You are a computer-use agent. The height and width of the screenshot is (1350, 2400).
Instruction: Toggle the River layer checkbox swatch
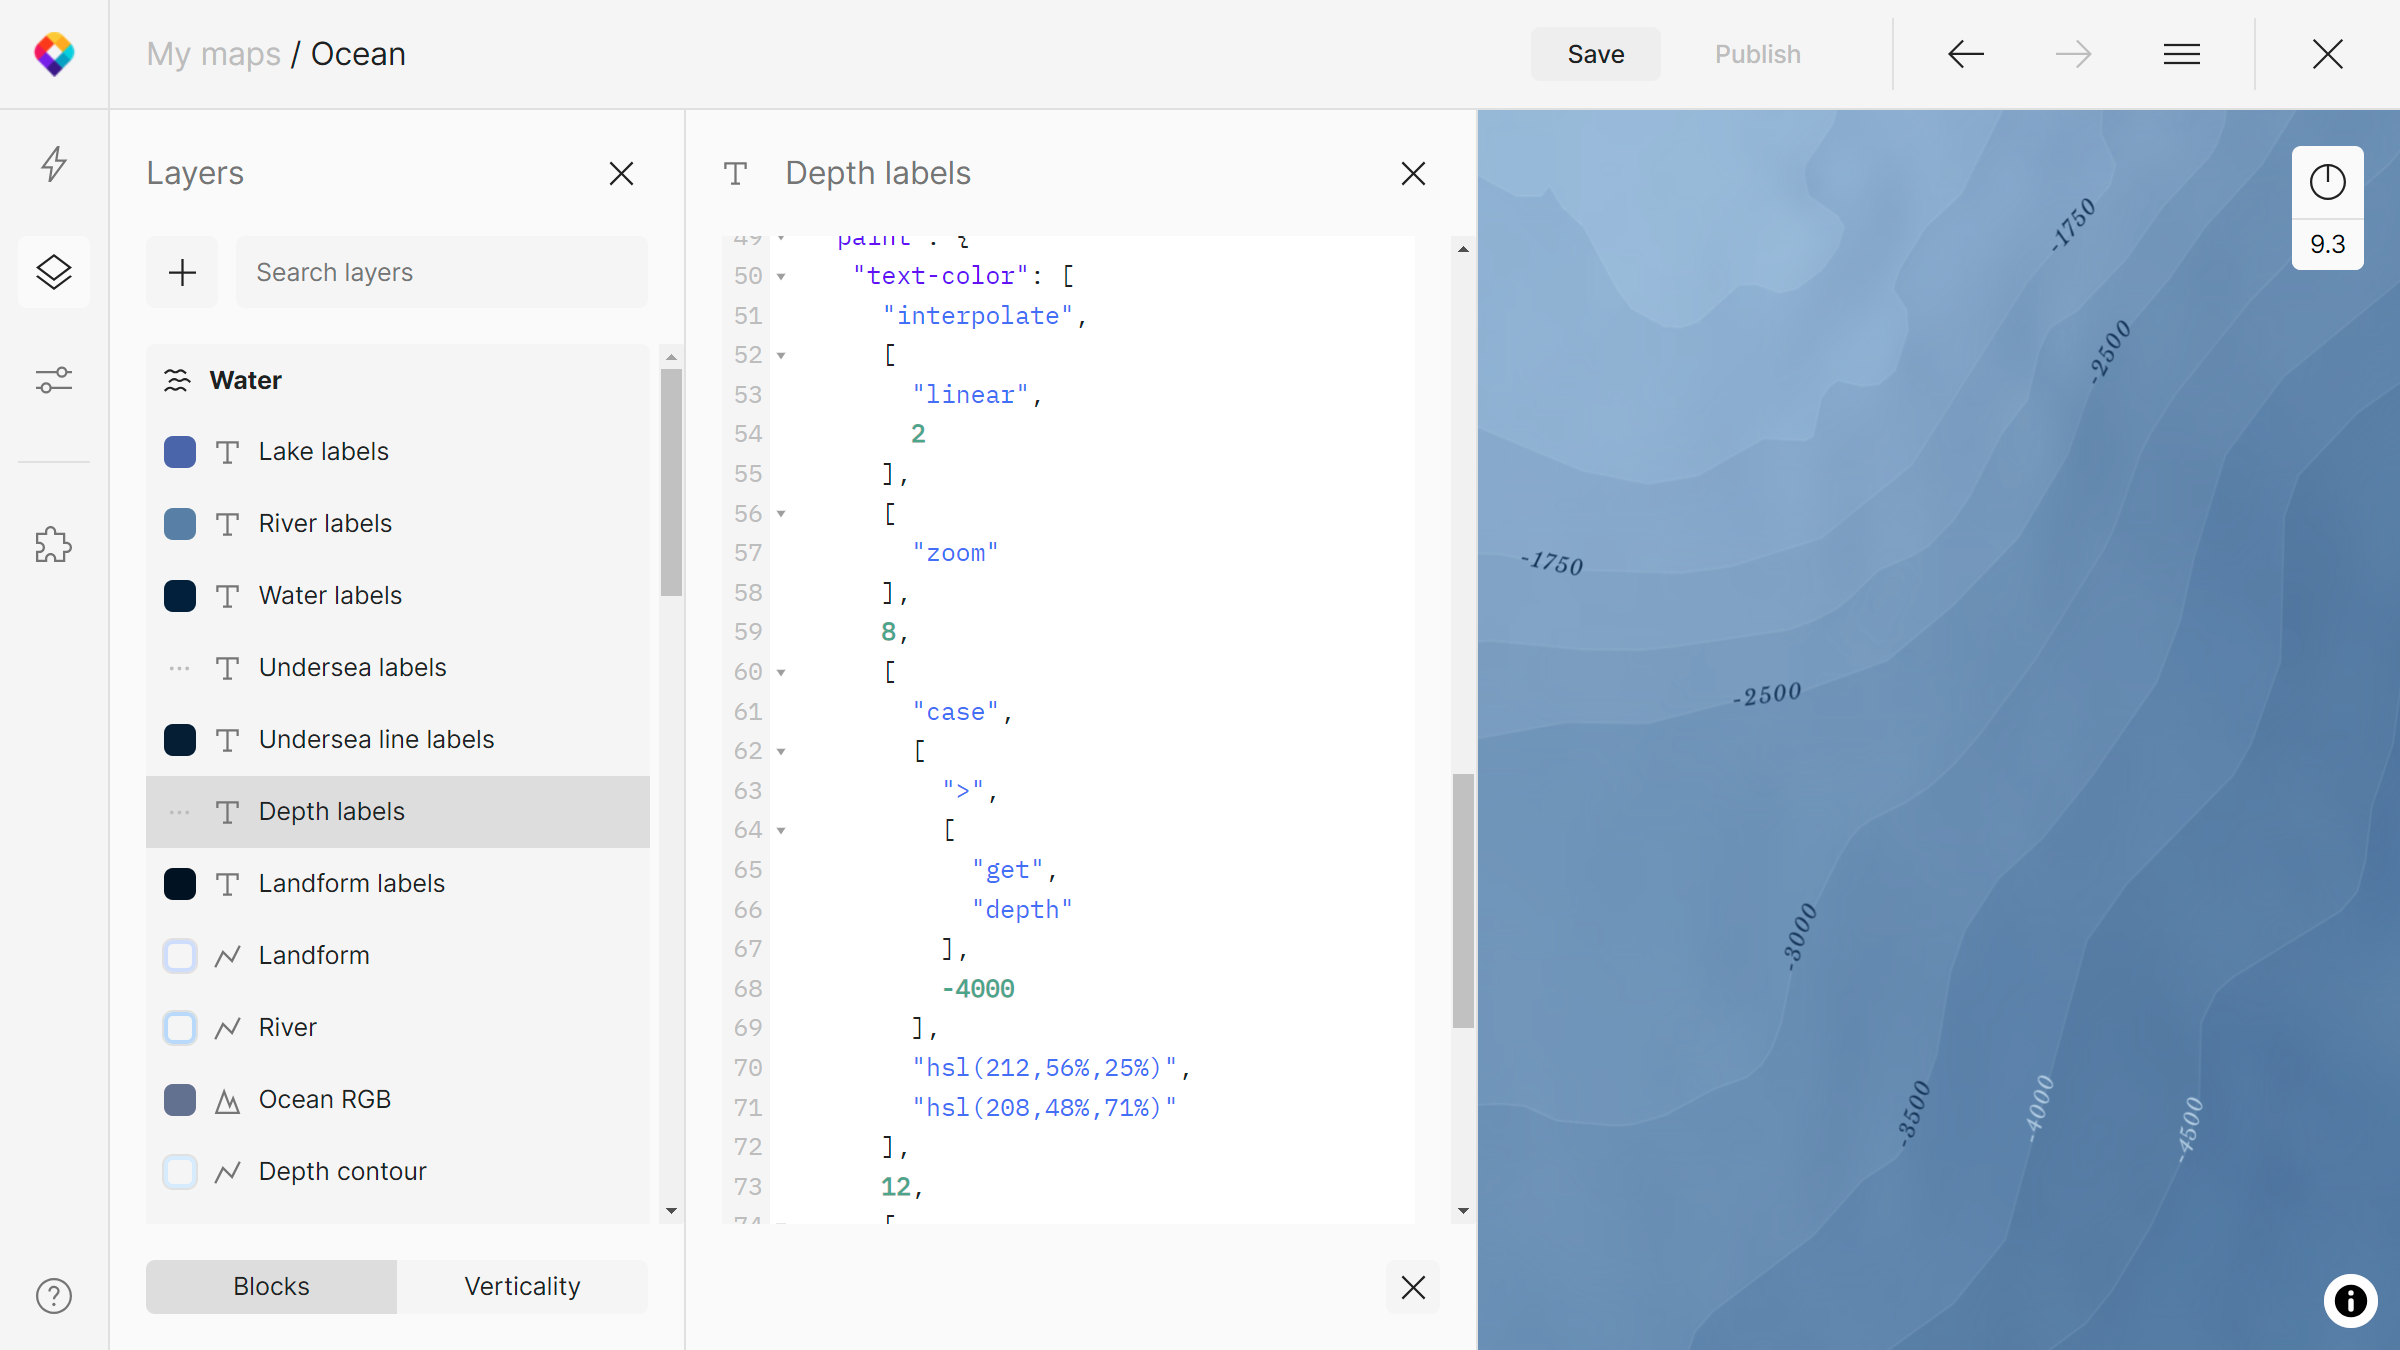[180, 1028]
